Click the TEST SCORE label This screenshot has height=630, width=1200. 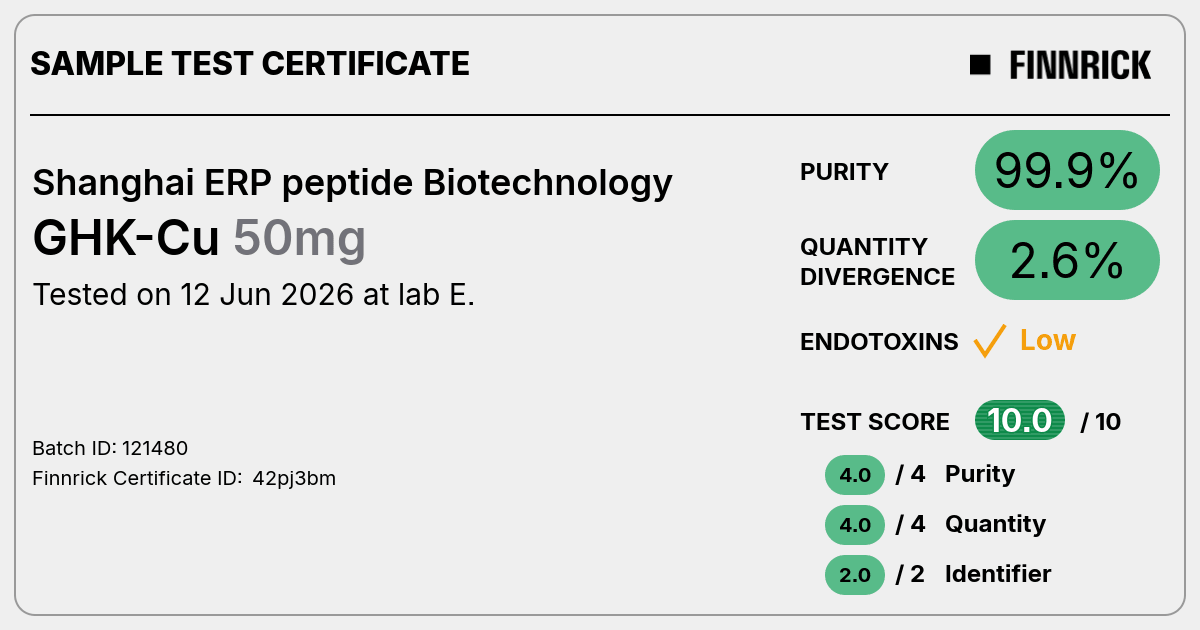[x=875, y=422]
